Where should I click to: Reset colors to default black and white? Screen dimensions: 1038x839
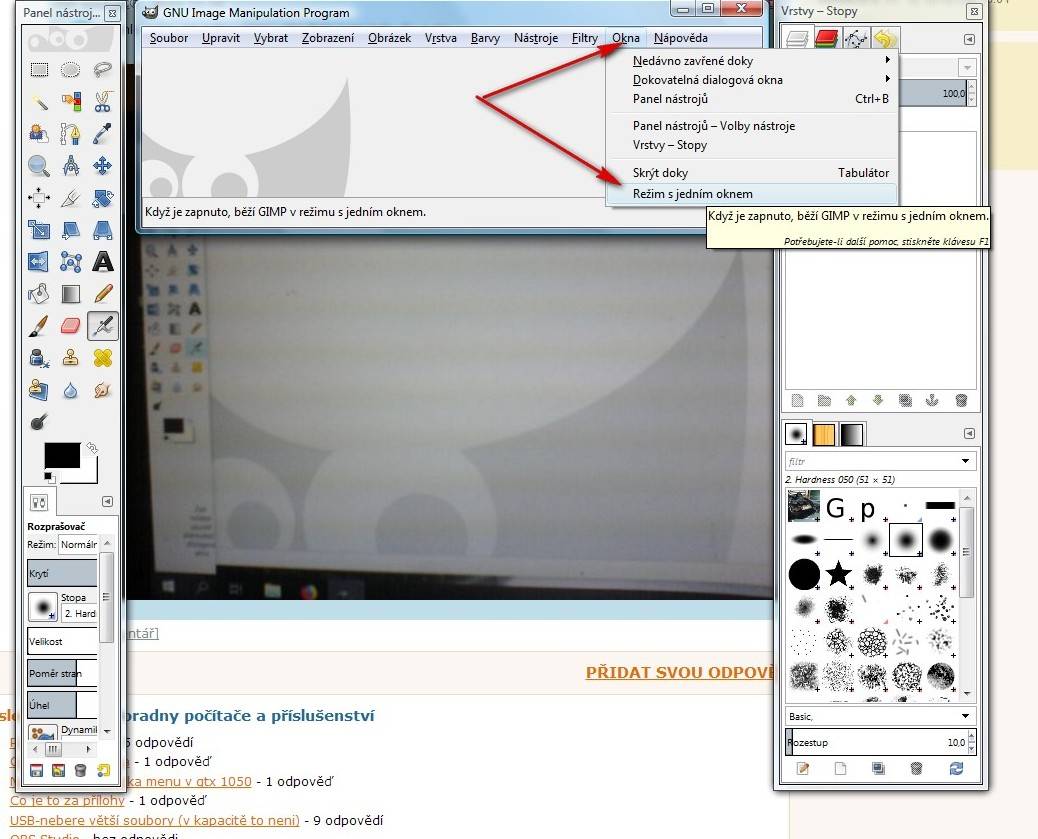pos(50,477)
